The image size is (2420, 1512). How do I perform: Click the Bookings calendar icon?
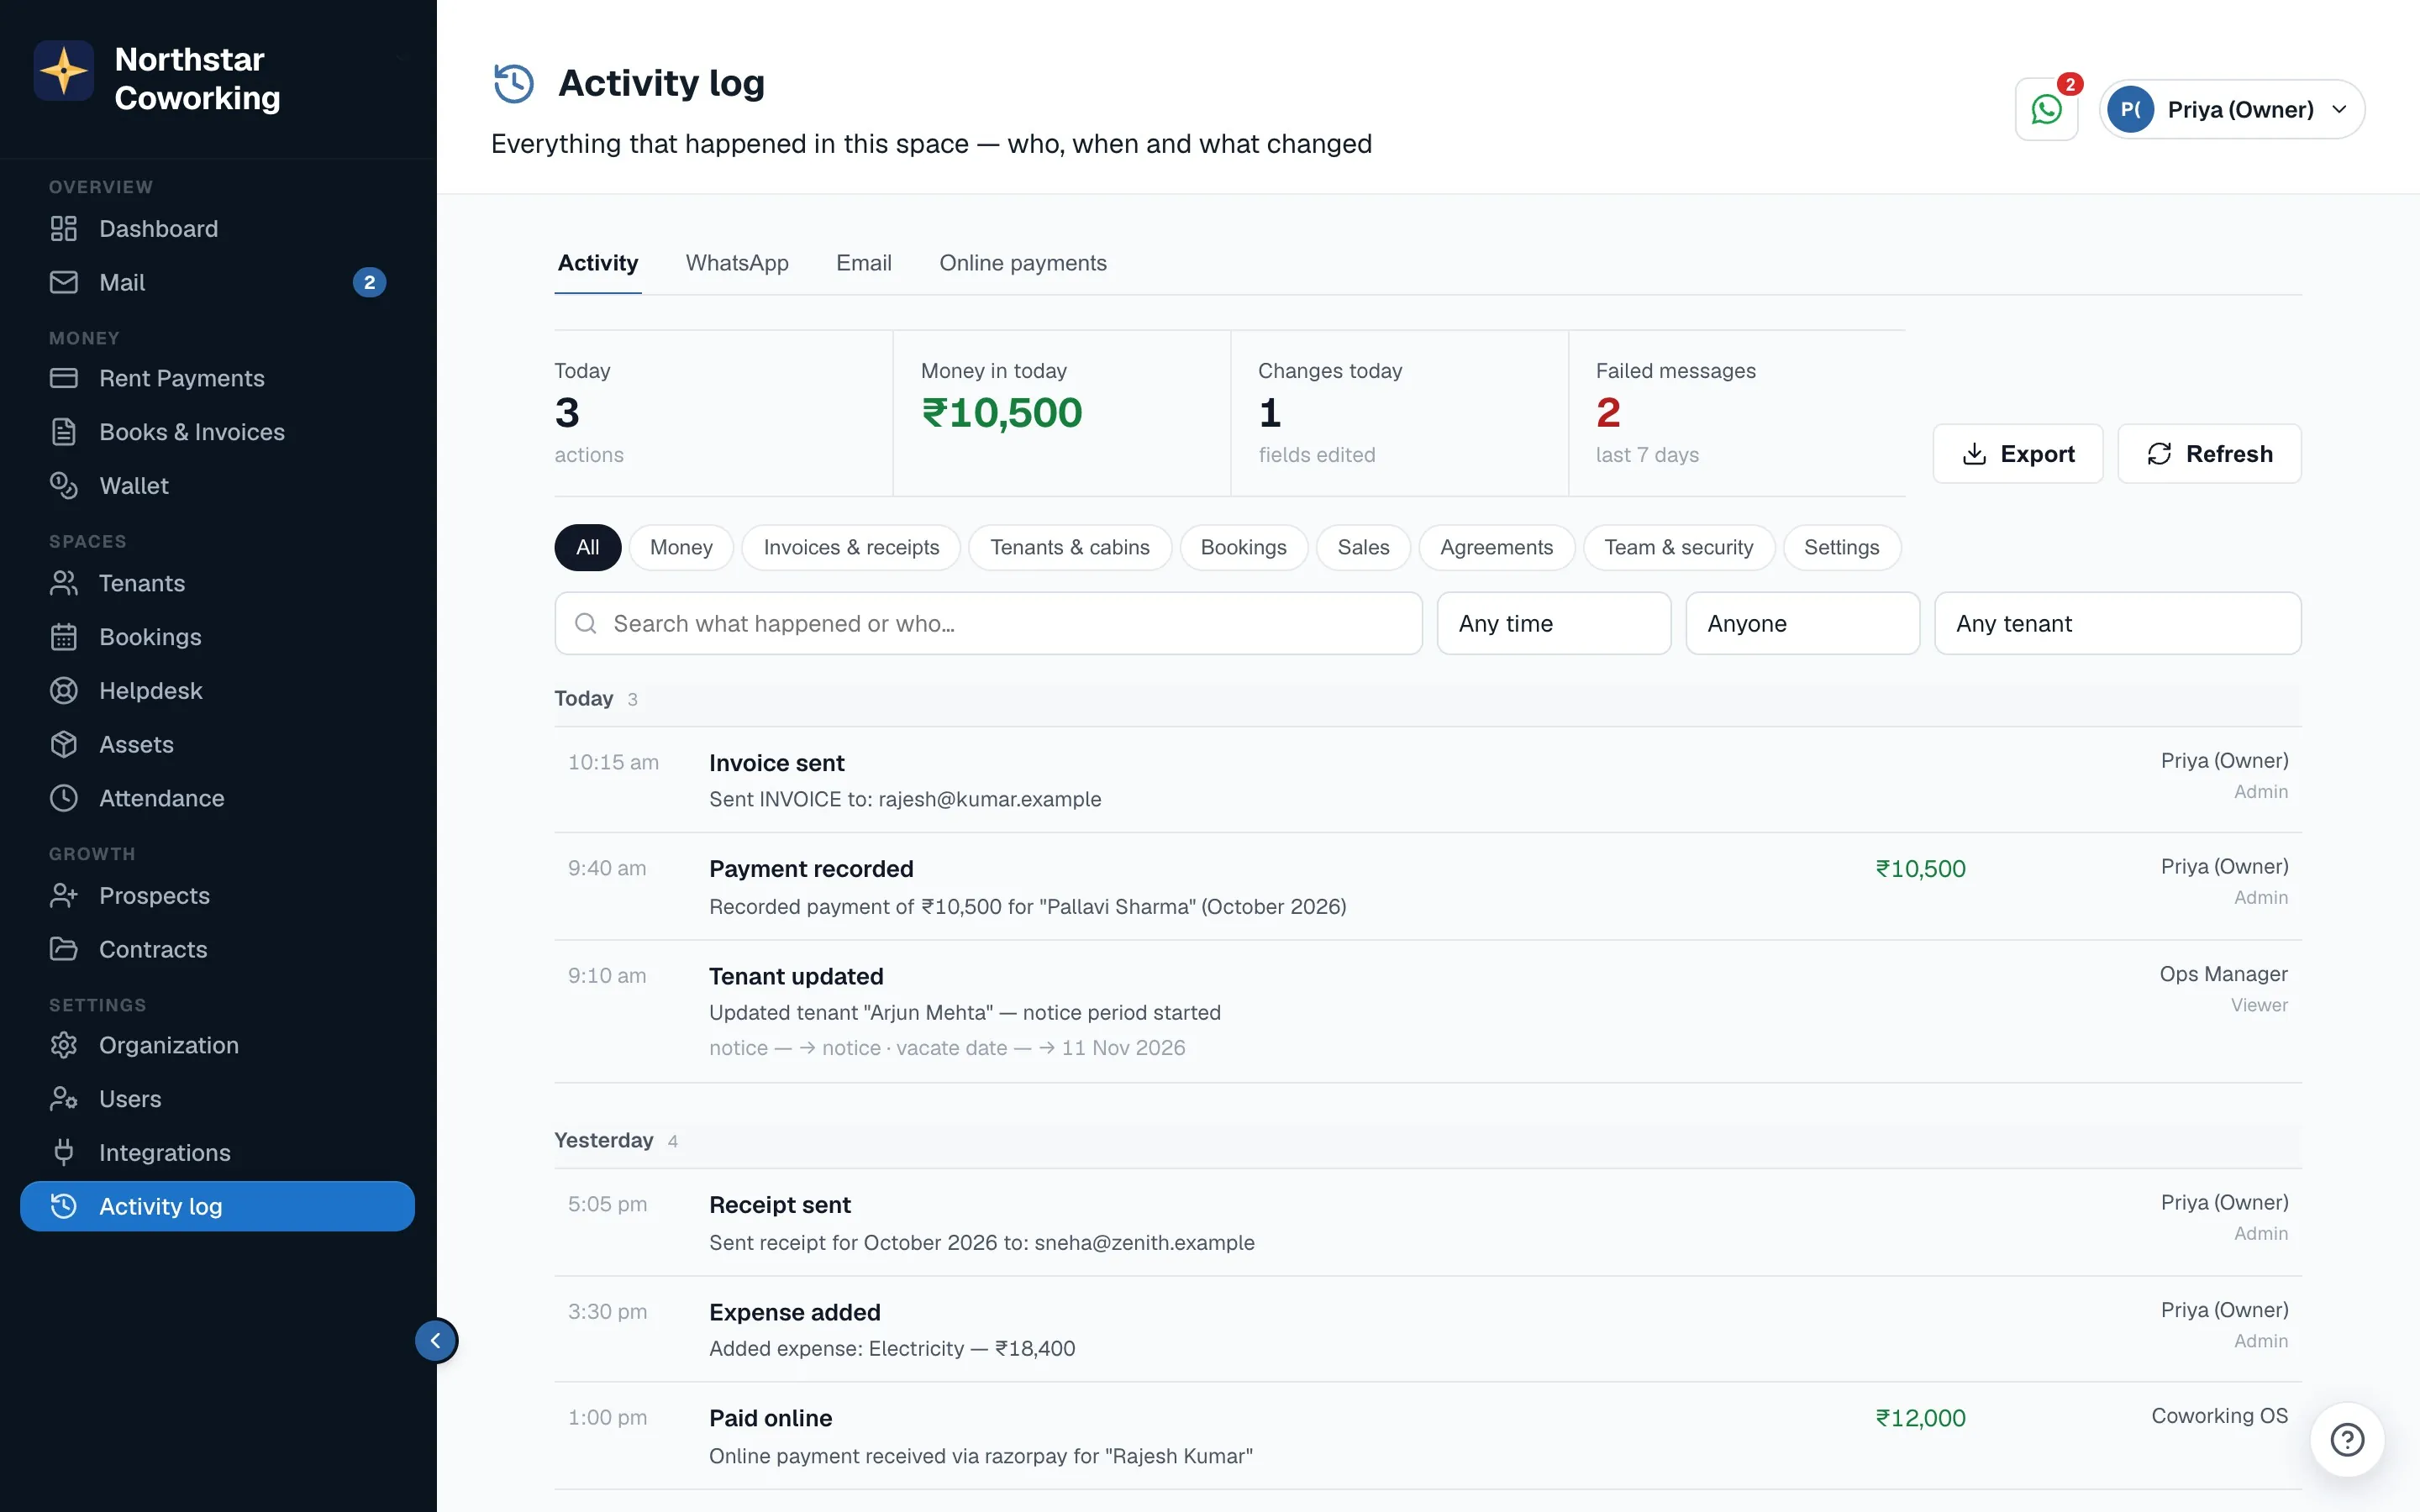point(64,637)
